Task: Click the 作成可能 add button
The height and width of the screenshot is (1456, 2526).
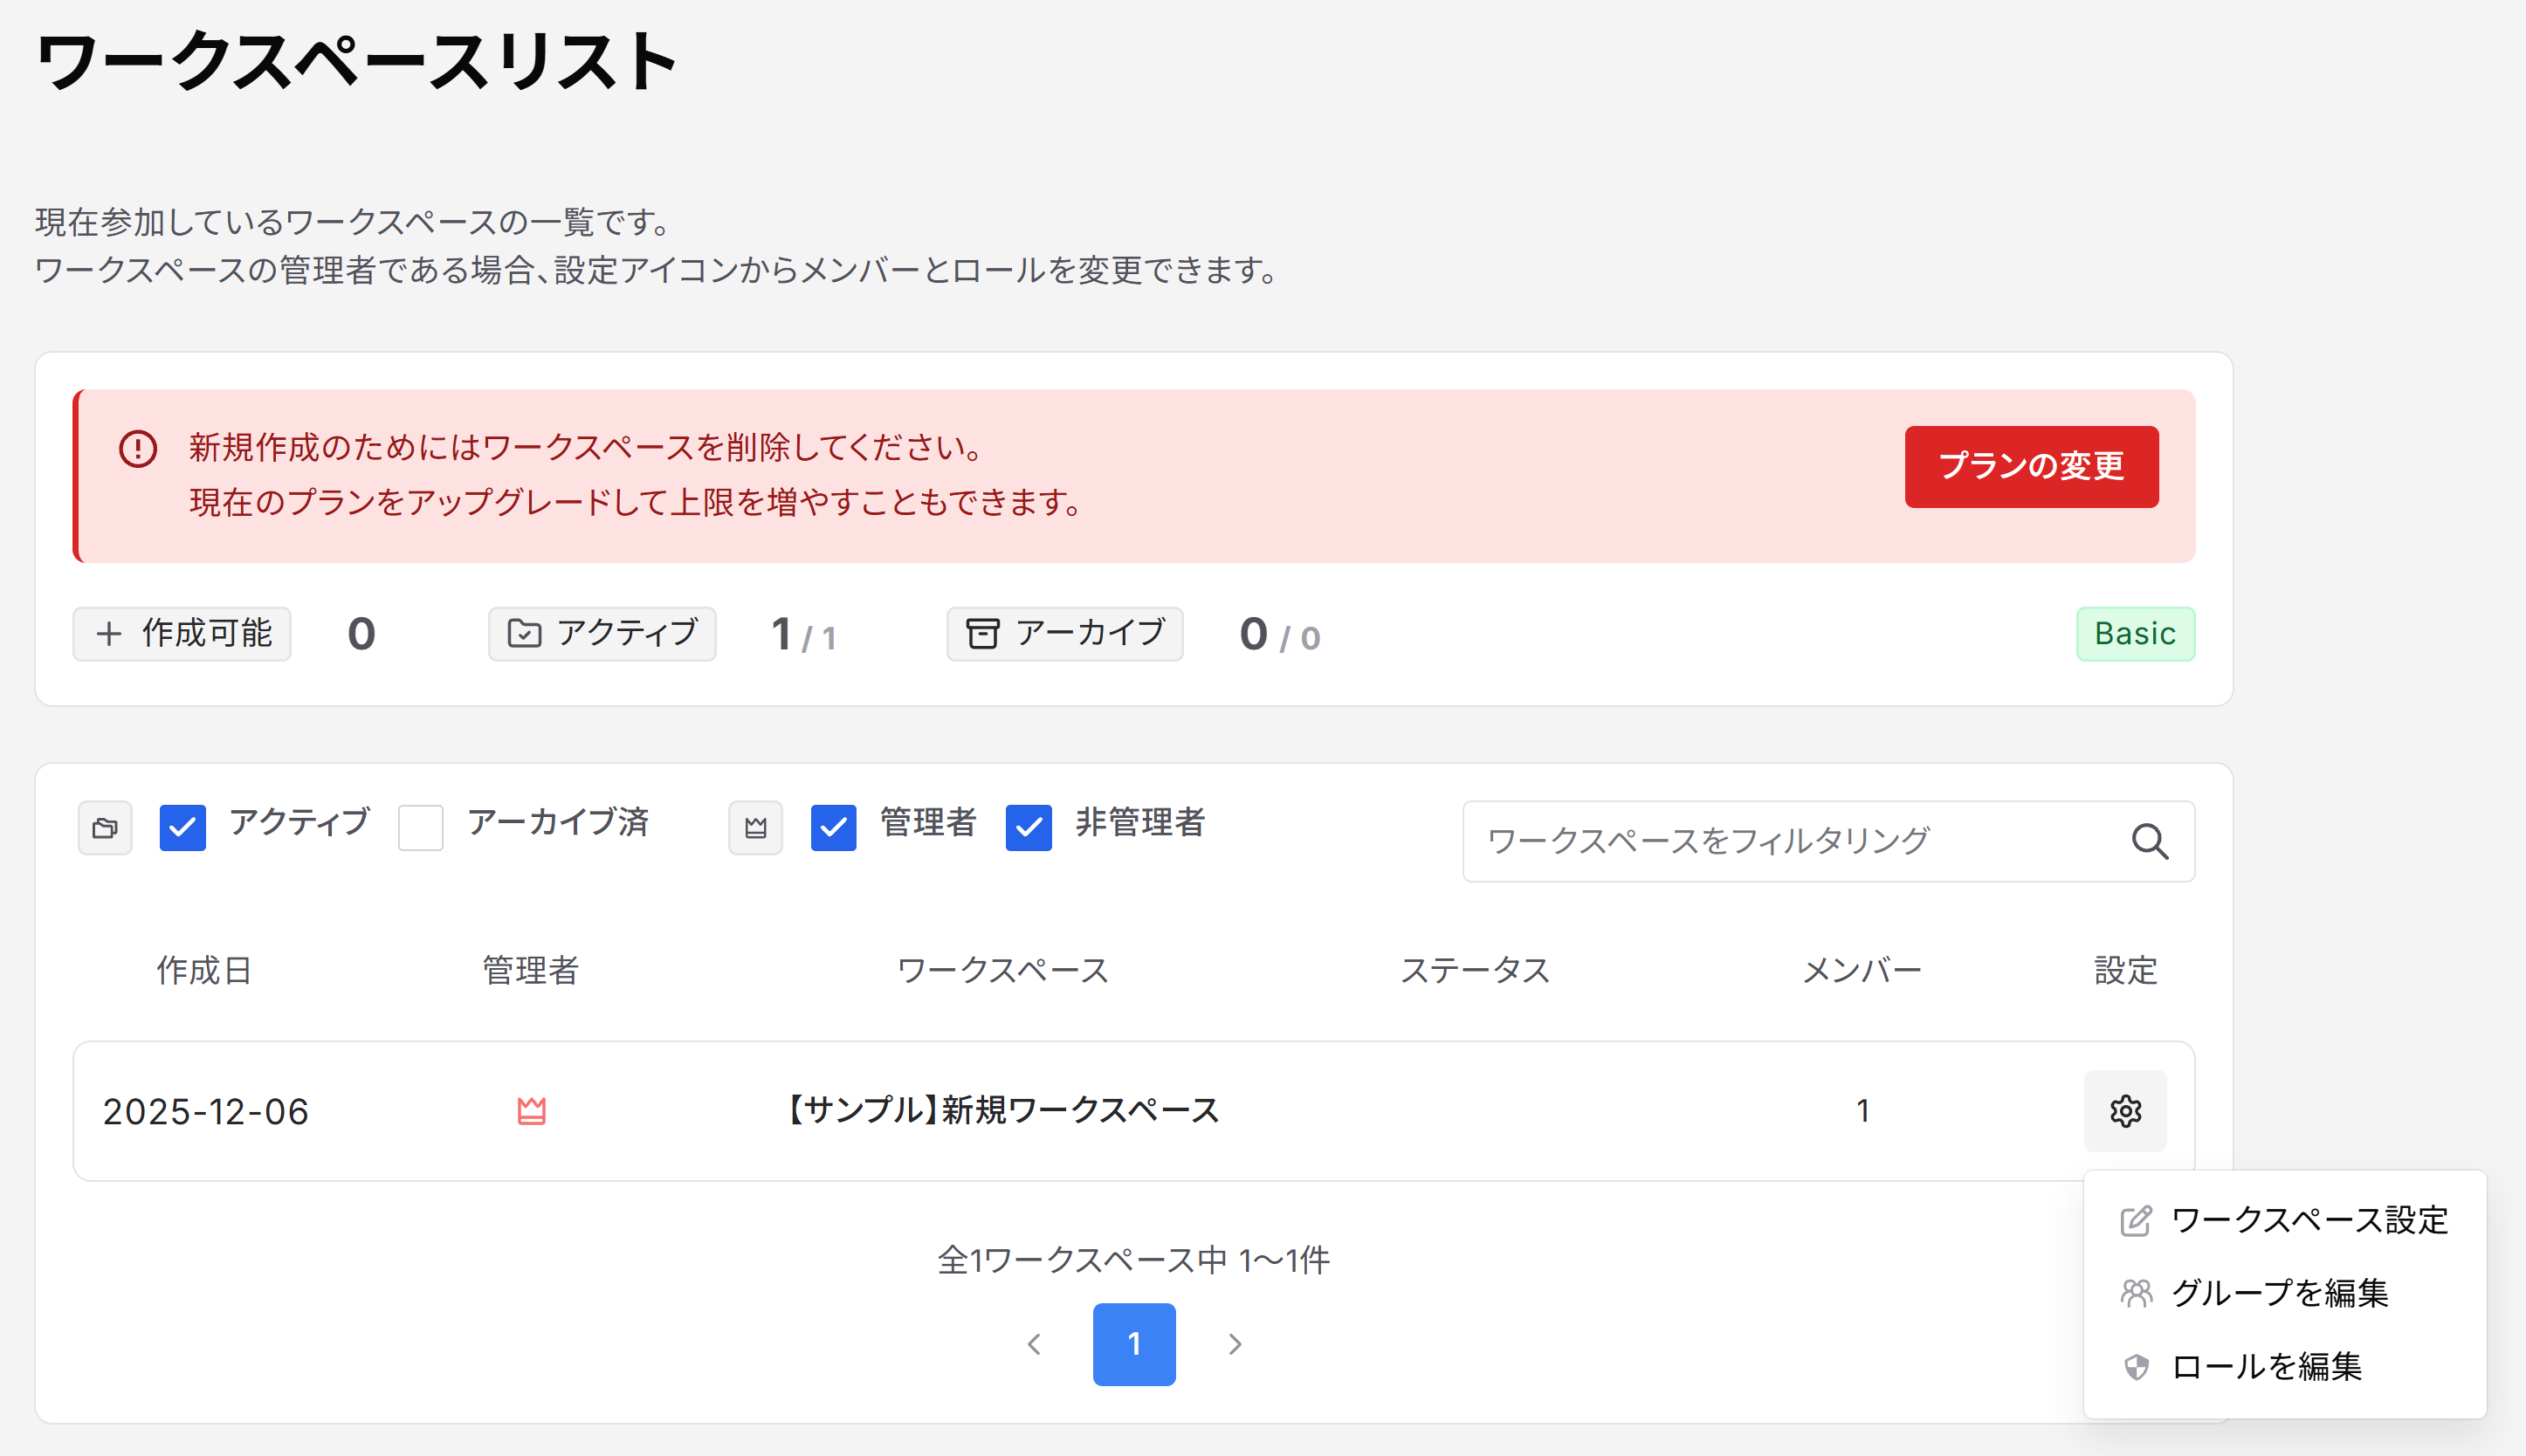Action: [x=182, y=634]
